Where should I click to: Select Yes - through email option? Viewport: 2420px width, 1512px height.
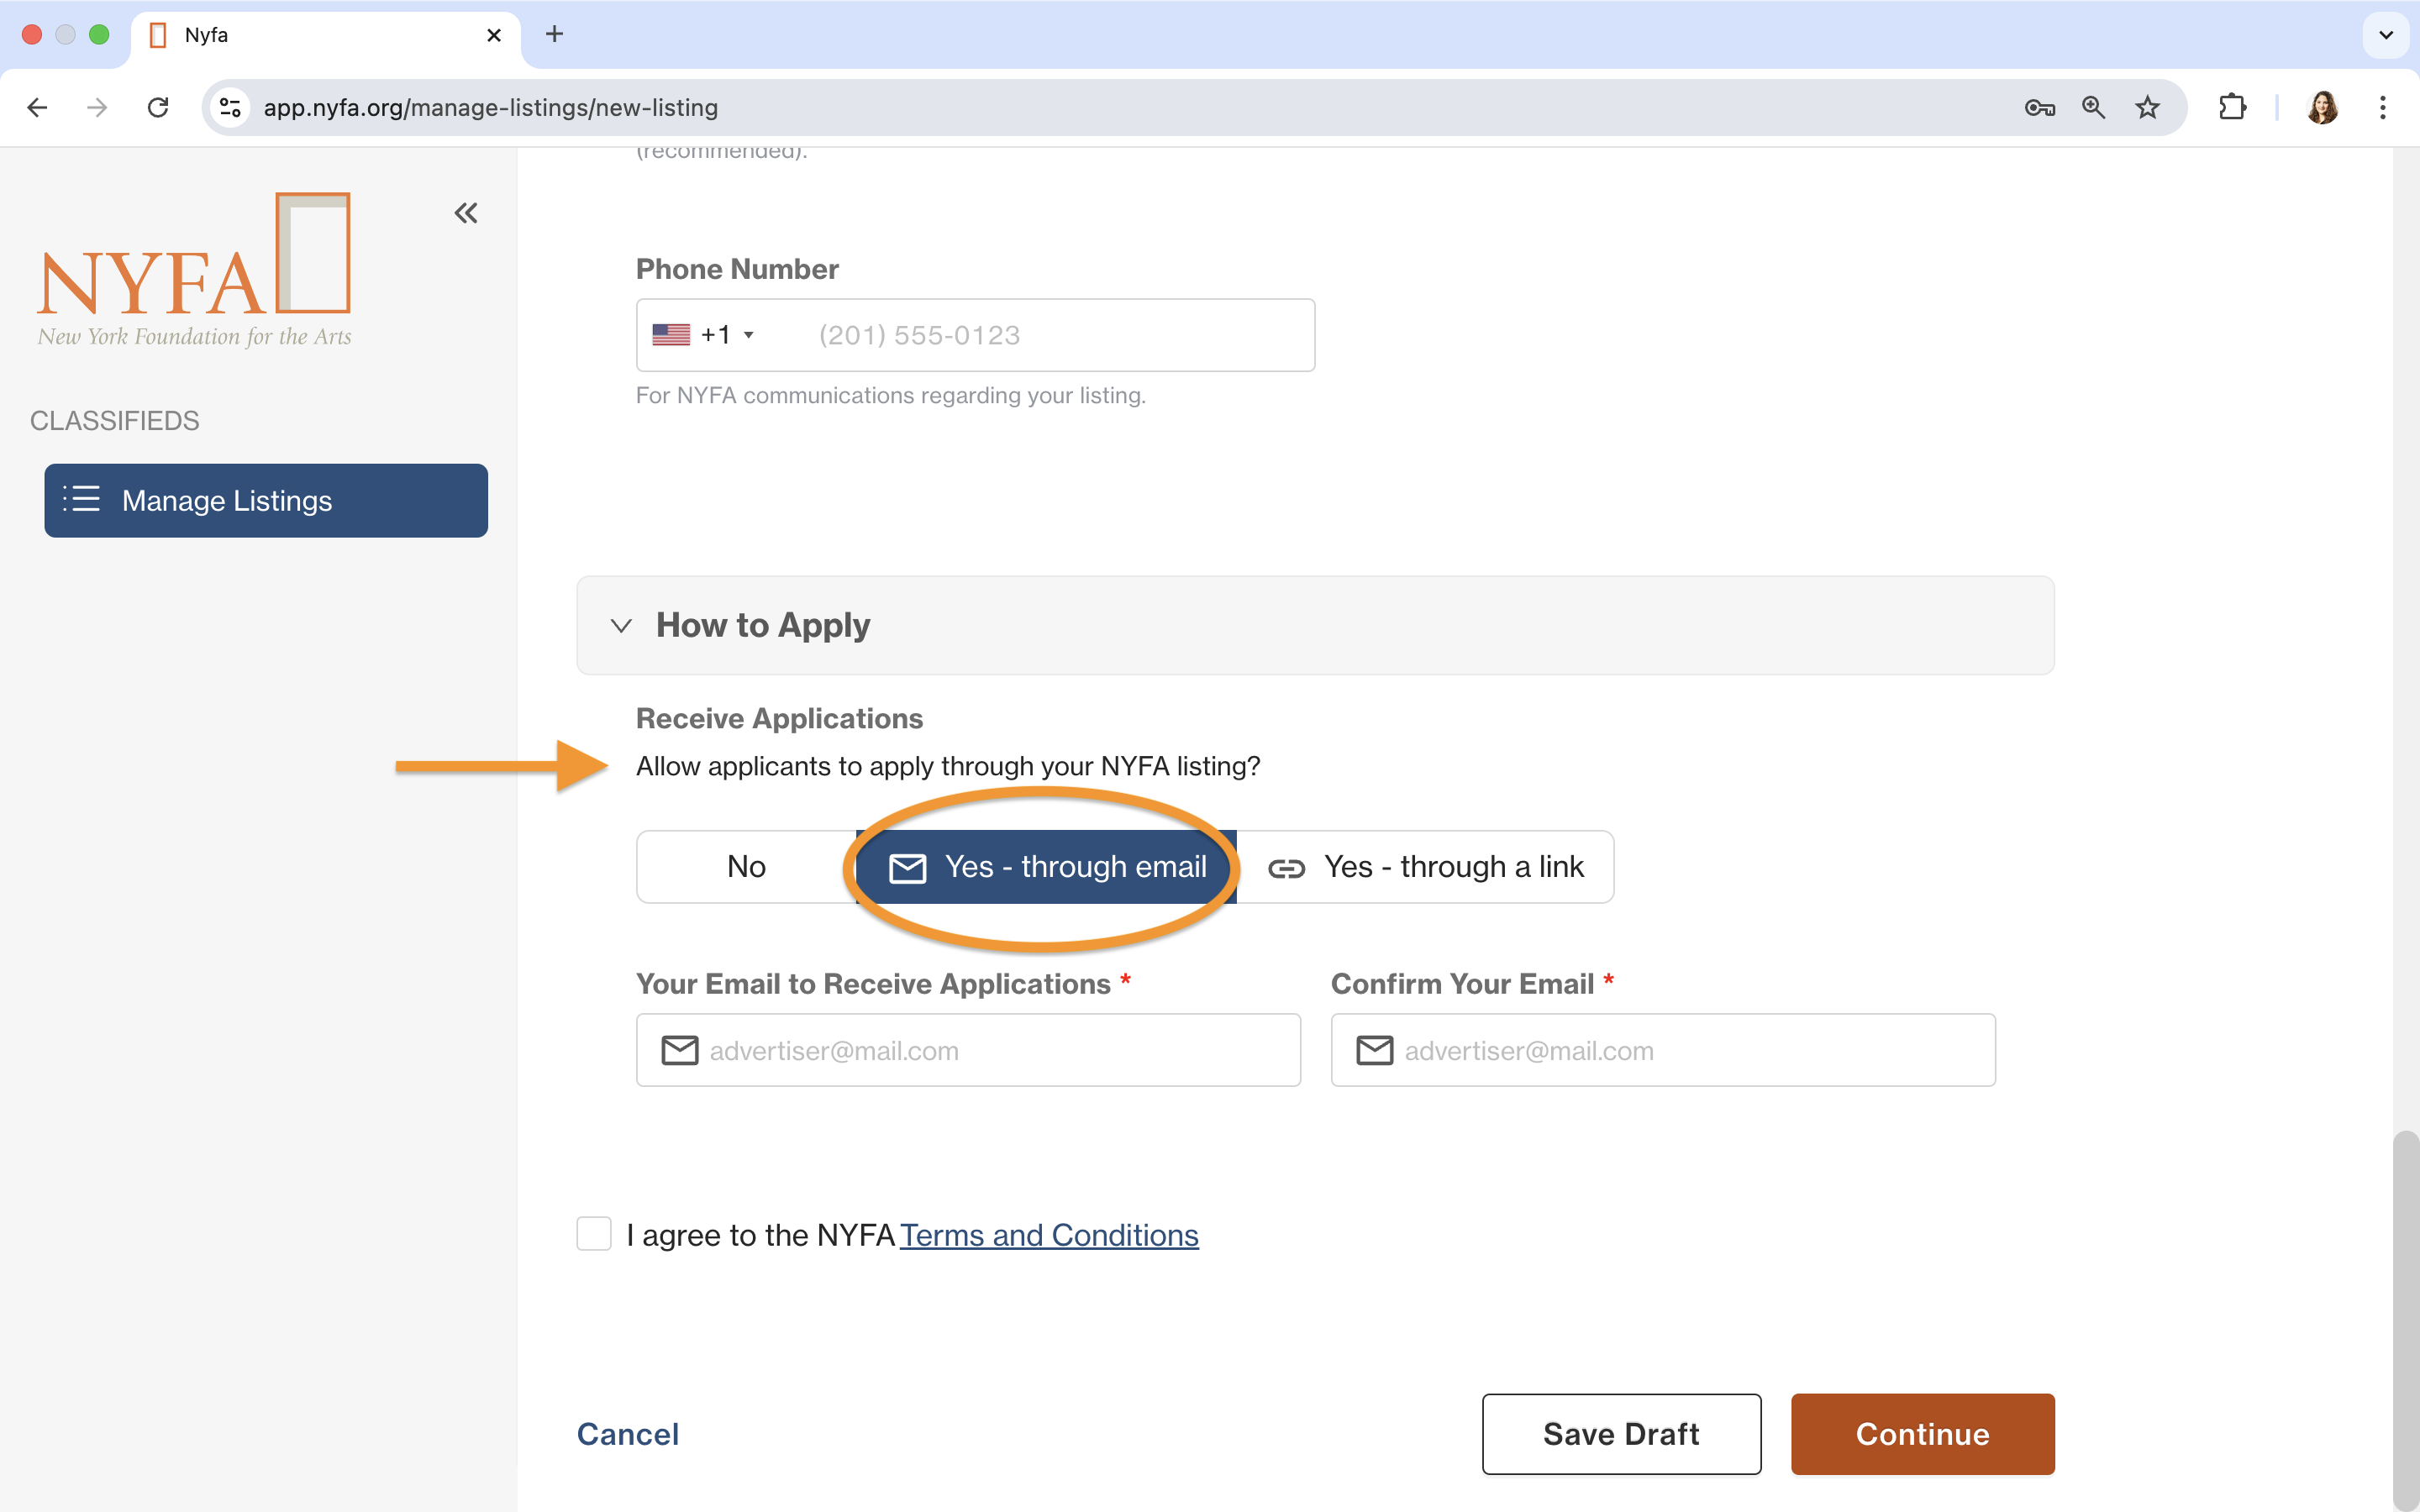coord(1046,866)
